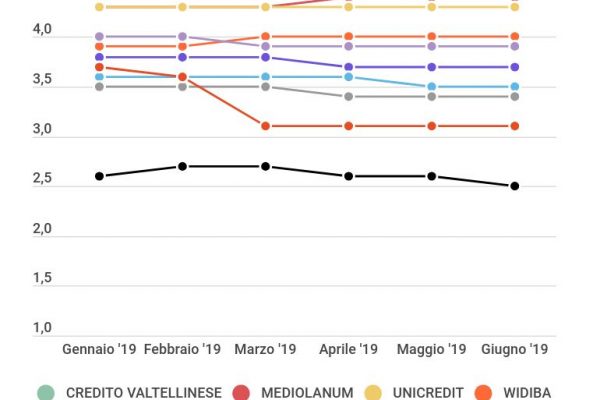Click the green Credito Valtellinese legend dot
This screenshot has width=600, height=400.
[x=44, y=393]
